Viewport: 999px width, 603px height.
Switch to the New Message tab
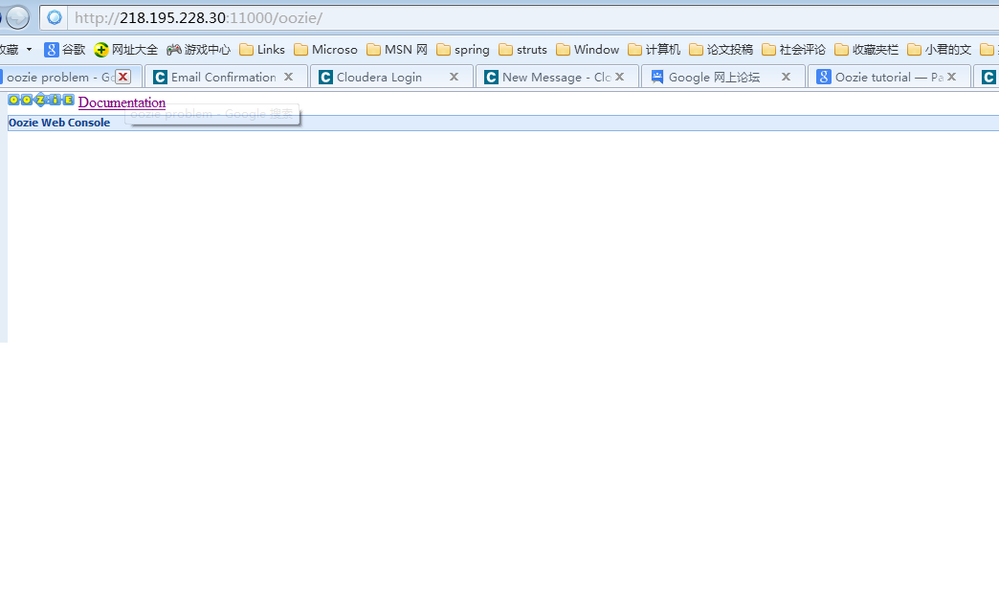(556, 77)
